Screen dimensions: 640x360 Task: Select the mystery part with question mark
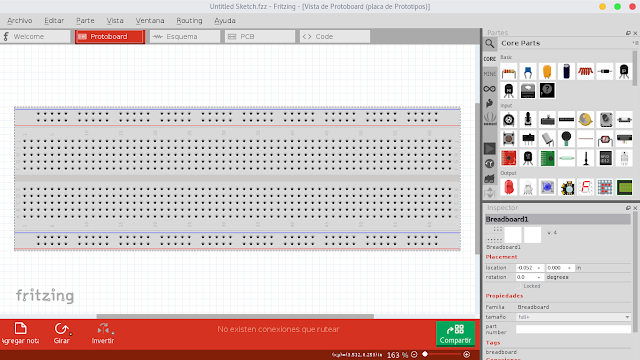click(x=547, y=91)
